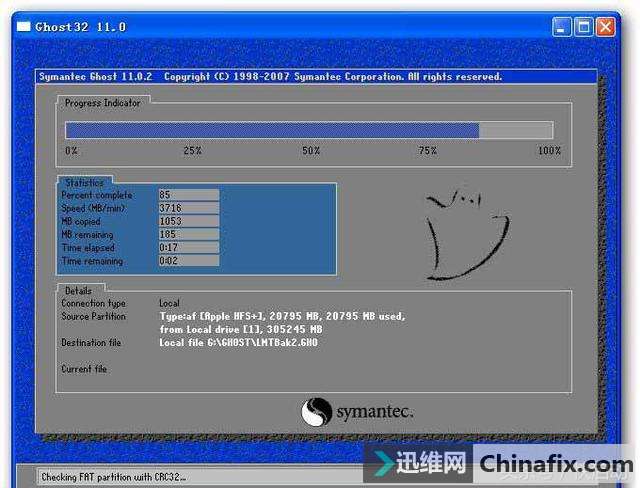Click the 'Percent complete' label
The image size is (640, 488).
pos(97,195)
